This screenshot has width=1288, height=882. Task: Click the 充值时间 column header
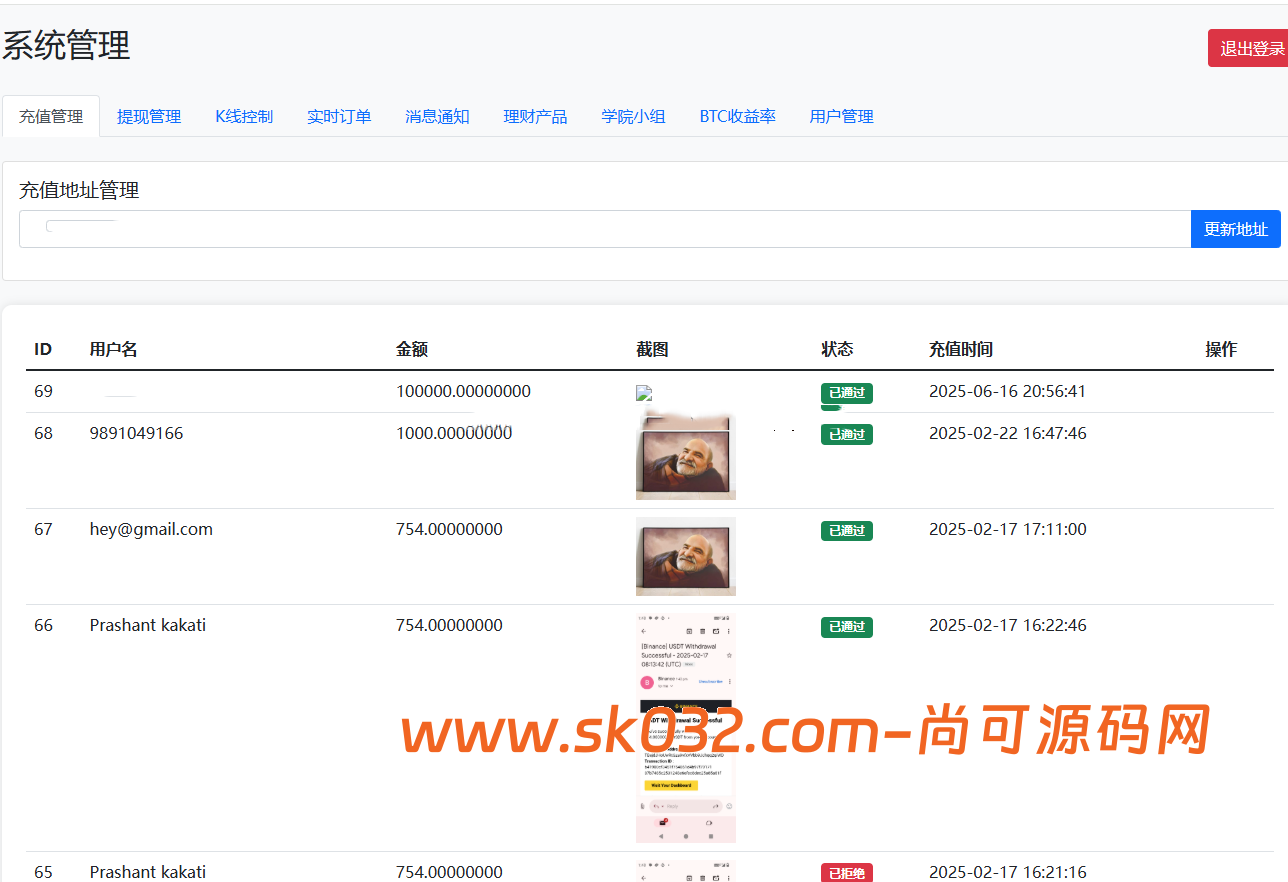(960, 349)
